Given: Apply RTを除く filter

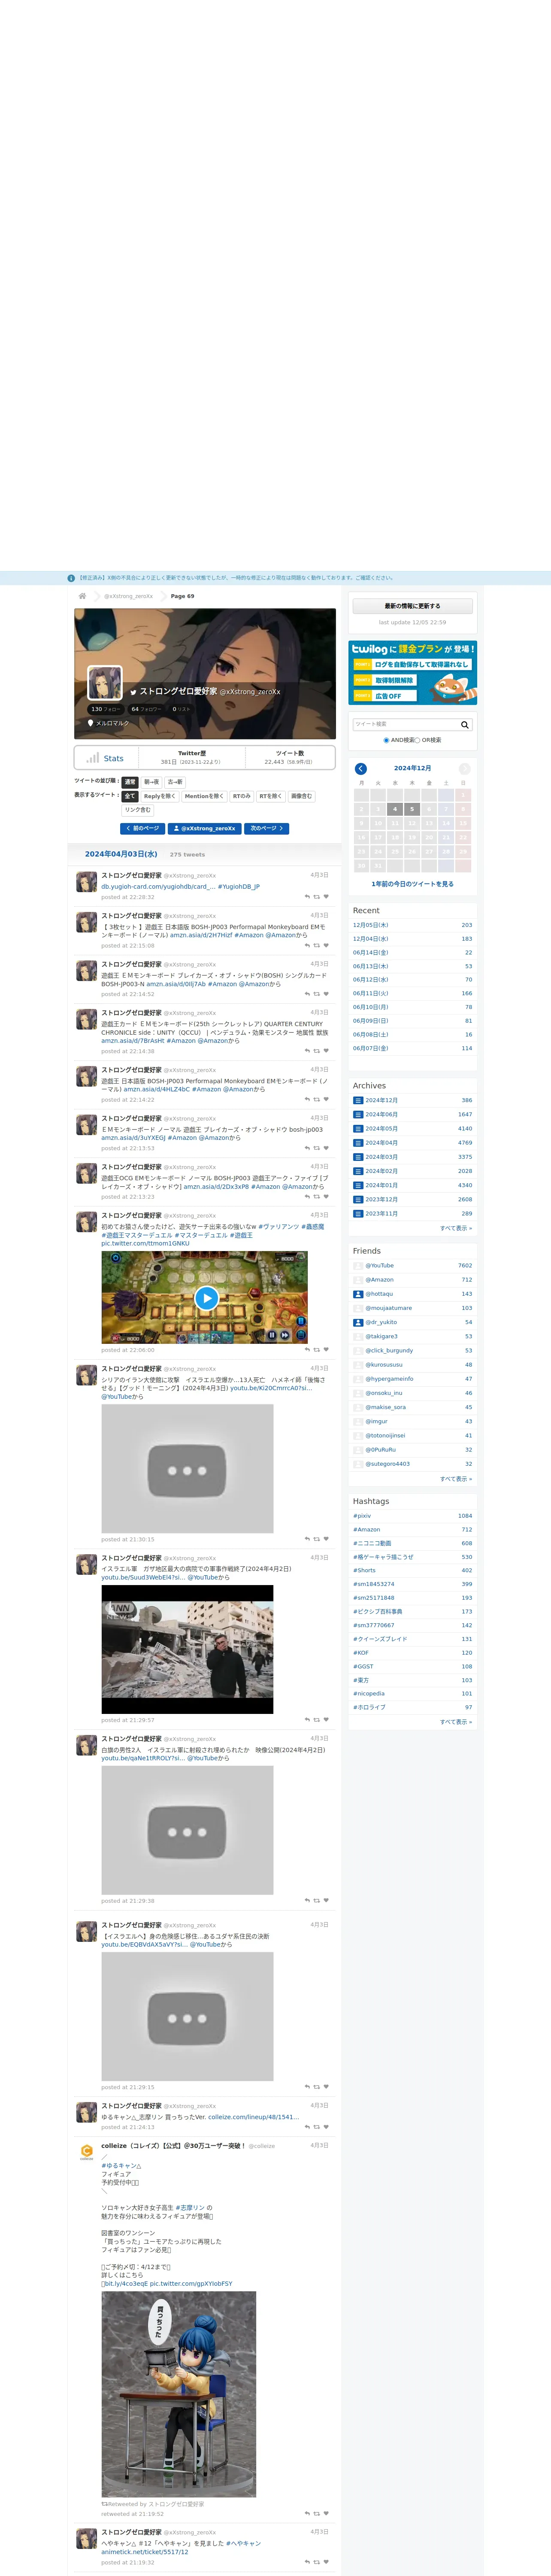Looking at the screenshot, I should point(271,796).
